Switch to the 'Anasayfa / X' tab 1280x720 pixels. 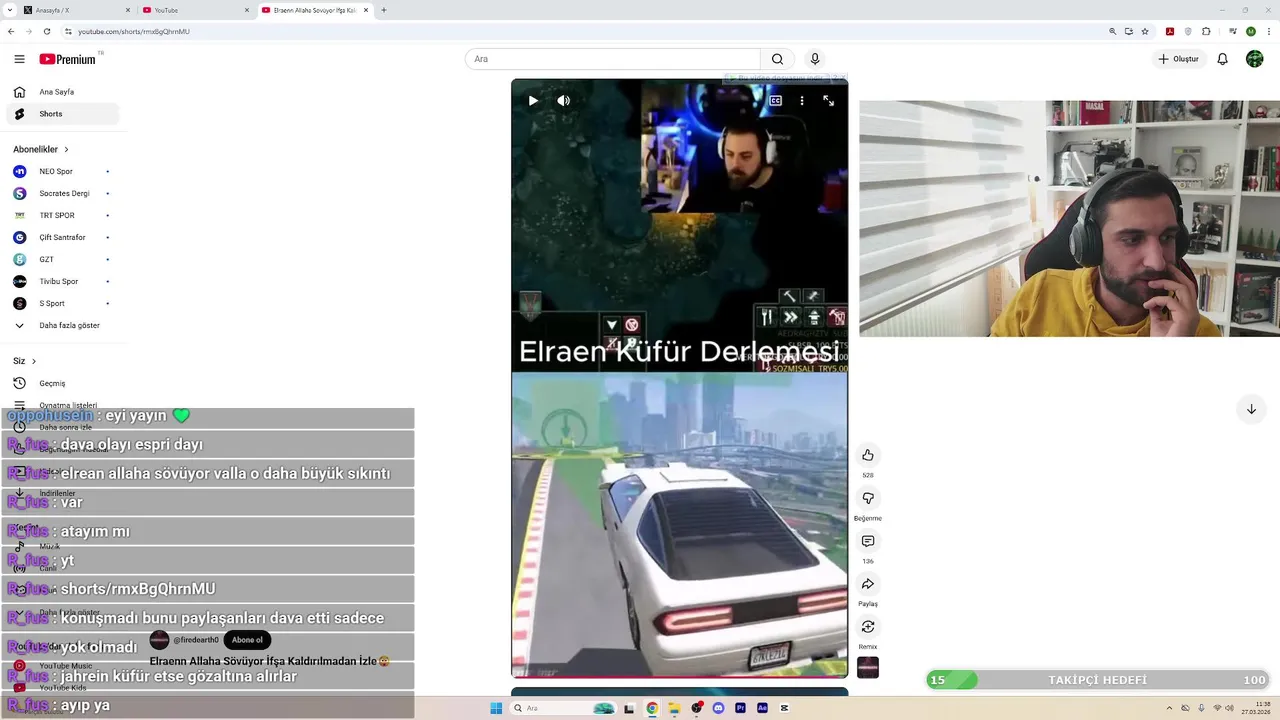pyautogui.click(x=75, y=10)
